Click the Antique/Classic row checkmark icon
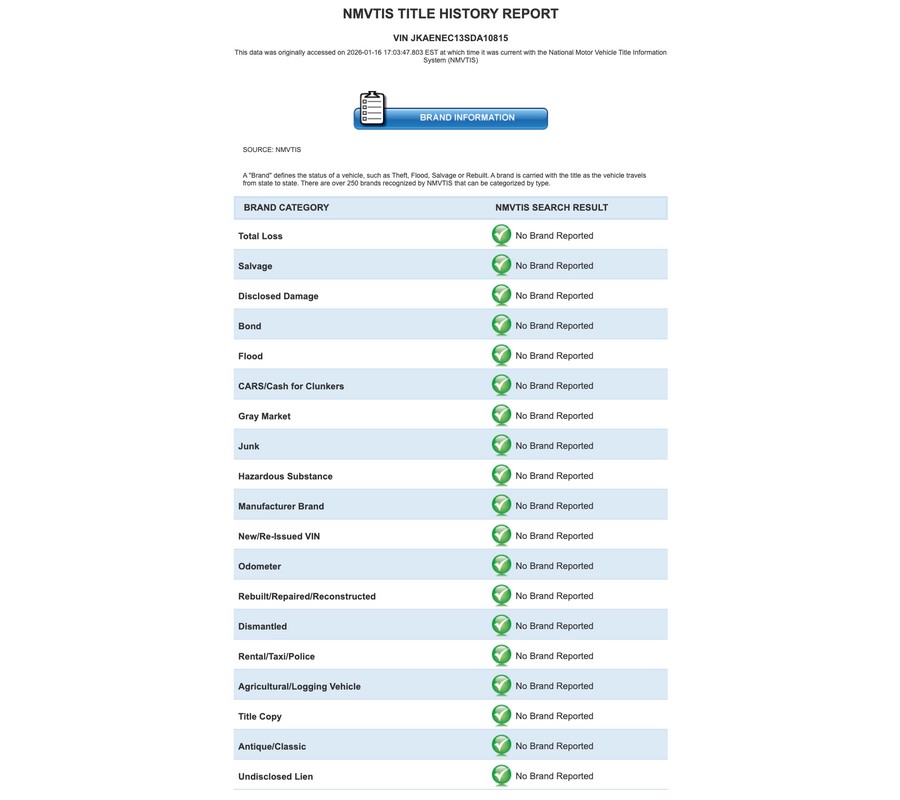 coord(501,745)
